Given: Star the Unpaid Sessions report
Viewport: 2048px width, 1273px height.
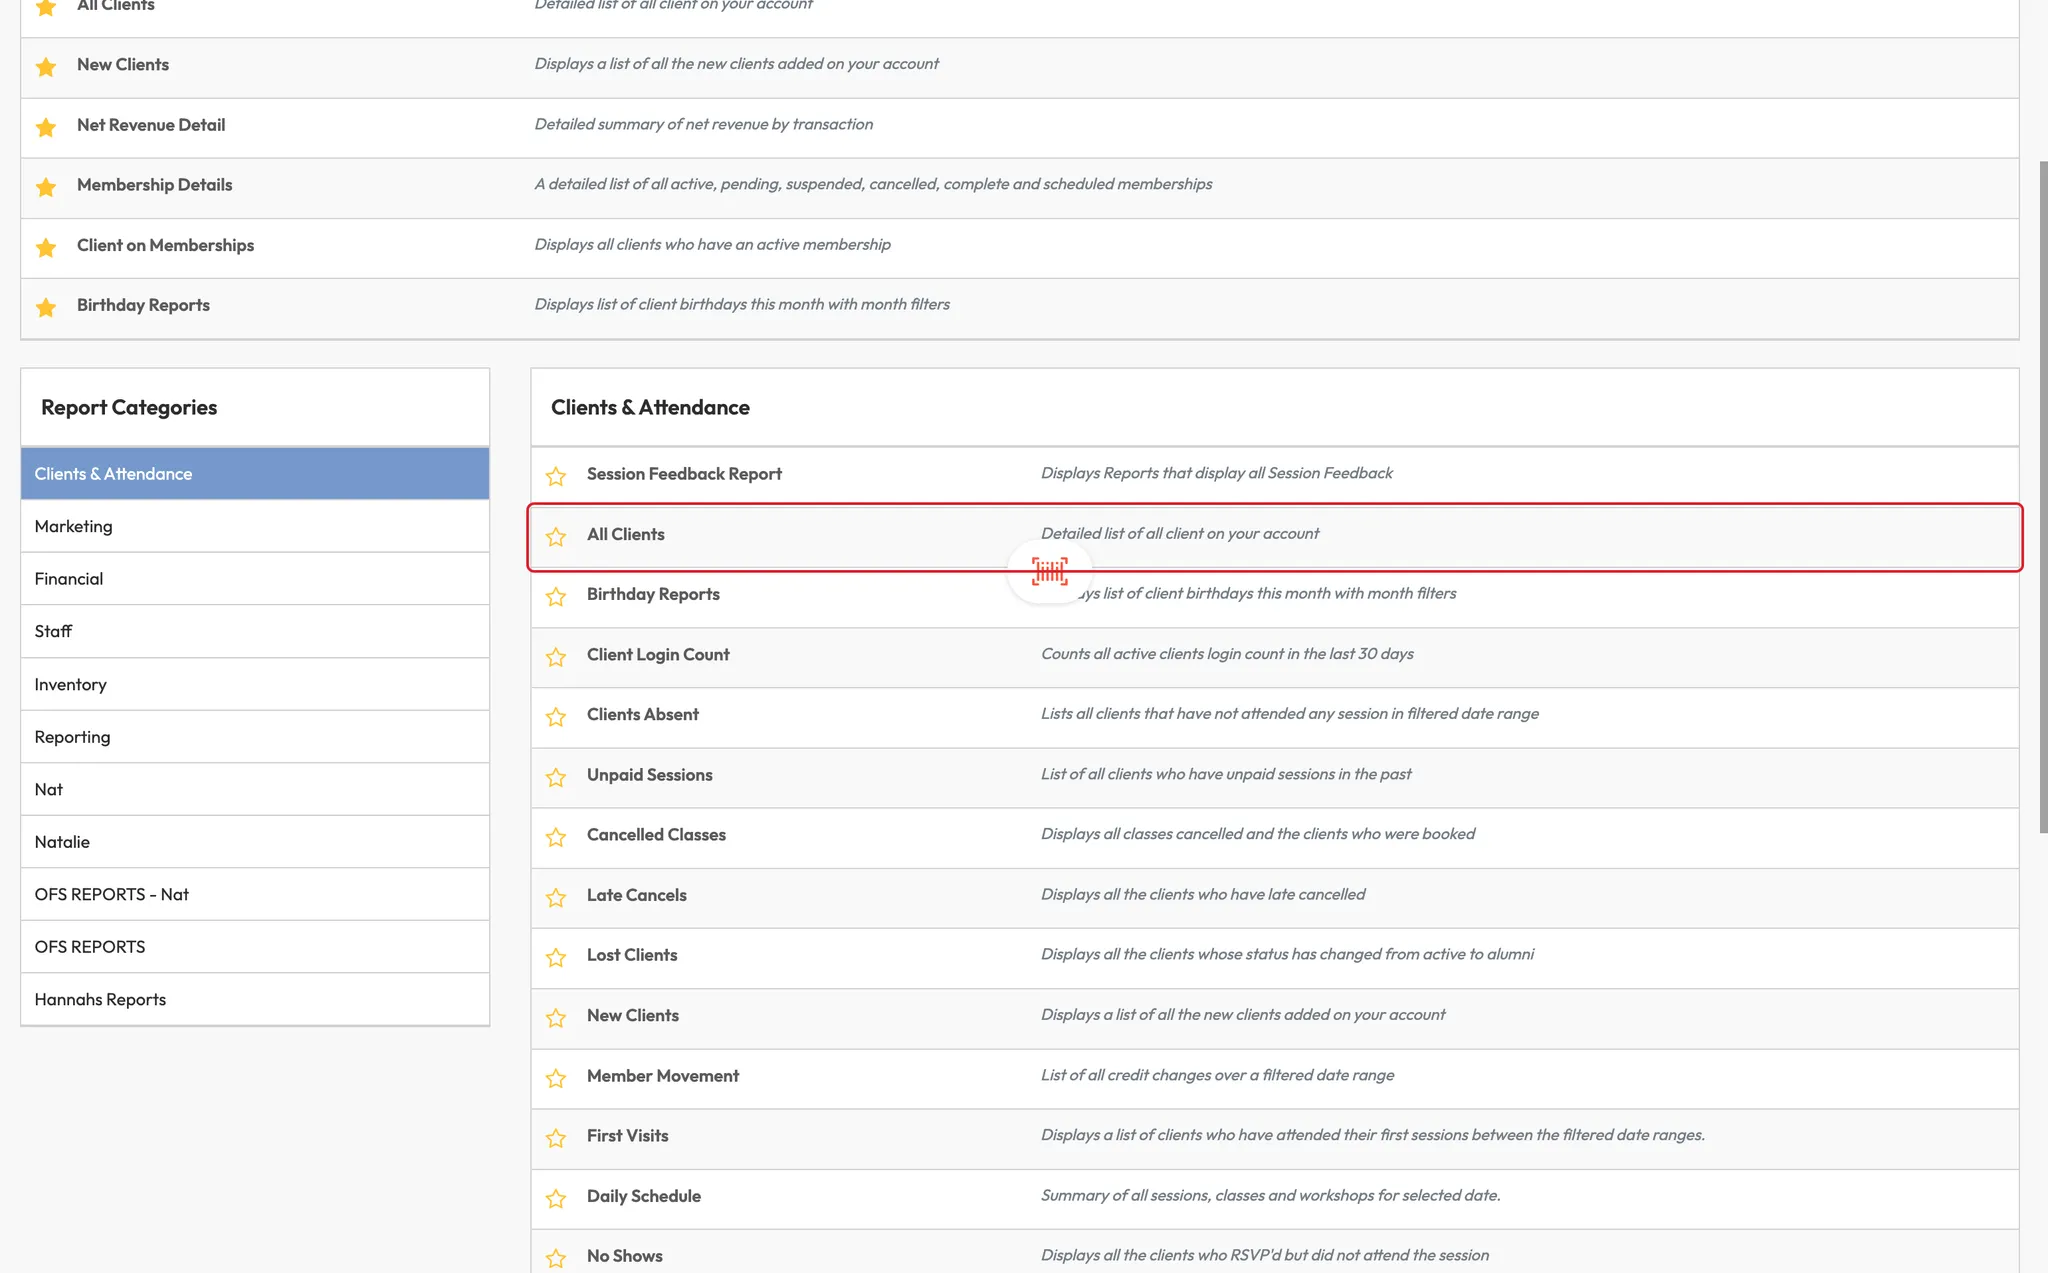Looking at the screenshot, I should (556, 777).
